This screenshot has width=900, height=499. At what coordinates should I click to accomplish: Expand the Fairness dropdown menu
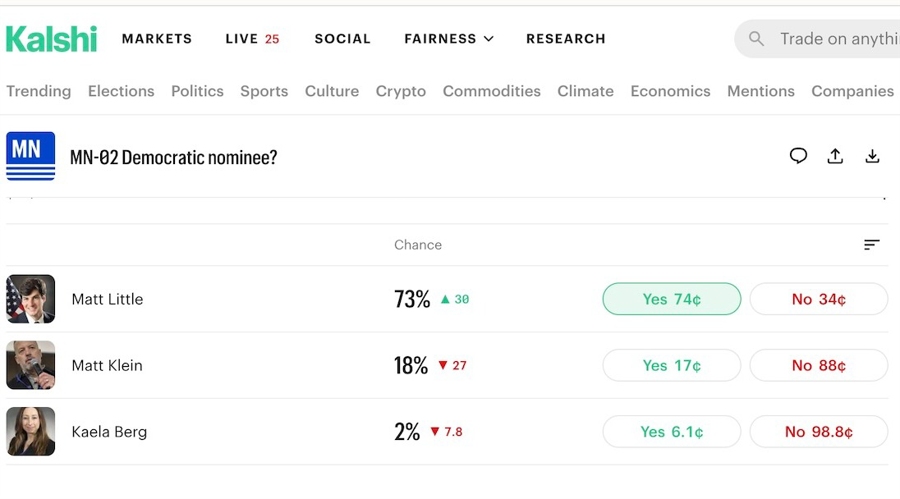click(449, 39)
